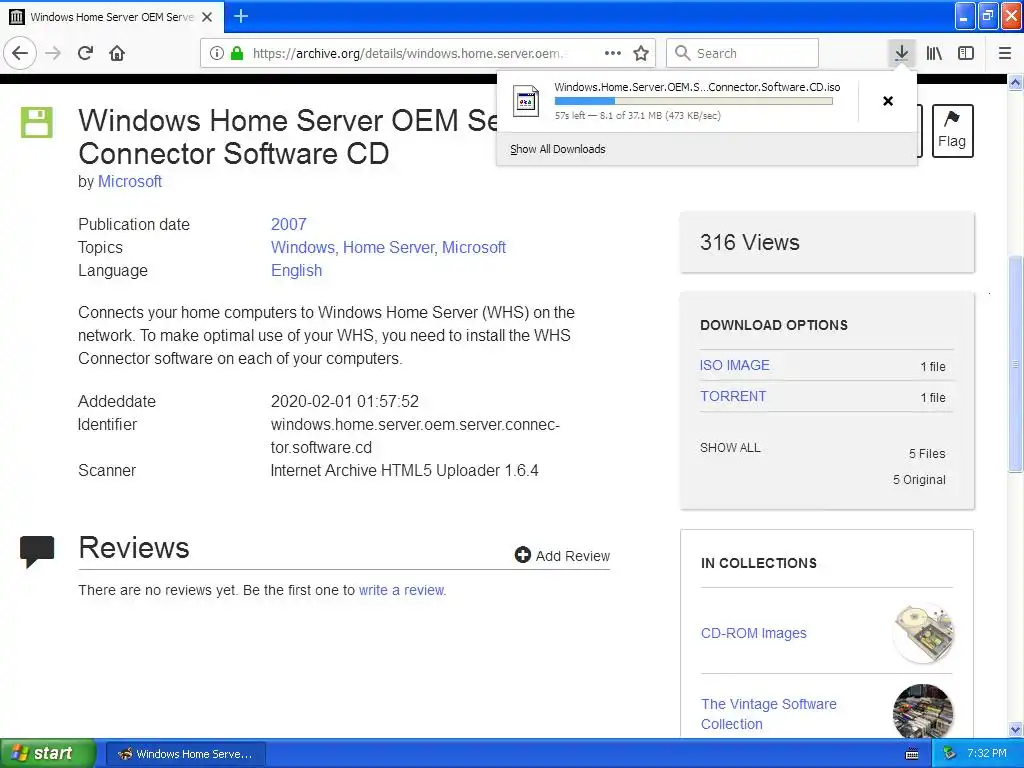1024x768 pixels.
Task: Cancel the ISO download with X
Action: click(888, 101)
